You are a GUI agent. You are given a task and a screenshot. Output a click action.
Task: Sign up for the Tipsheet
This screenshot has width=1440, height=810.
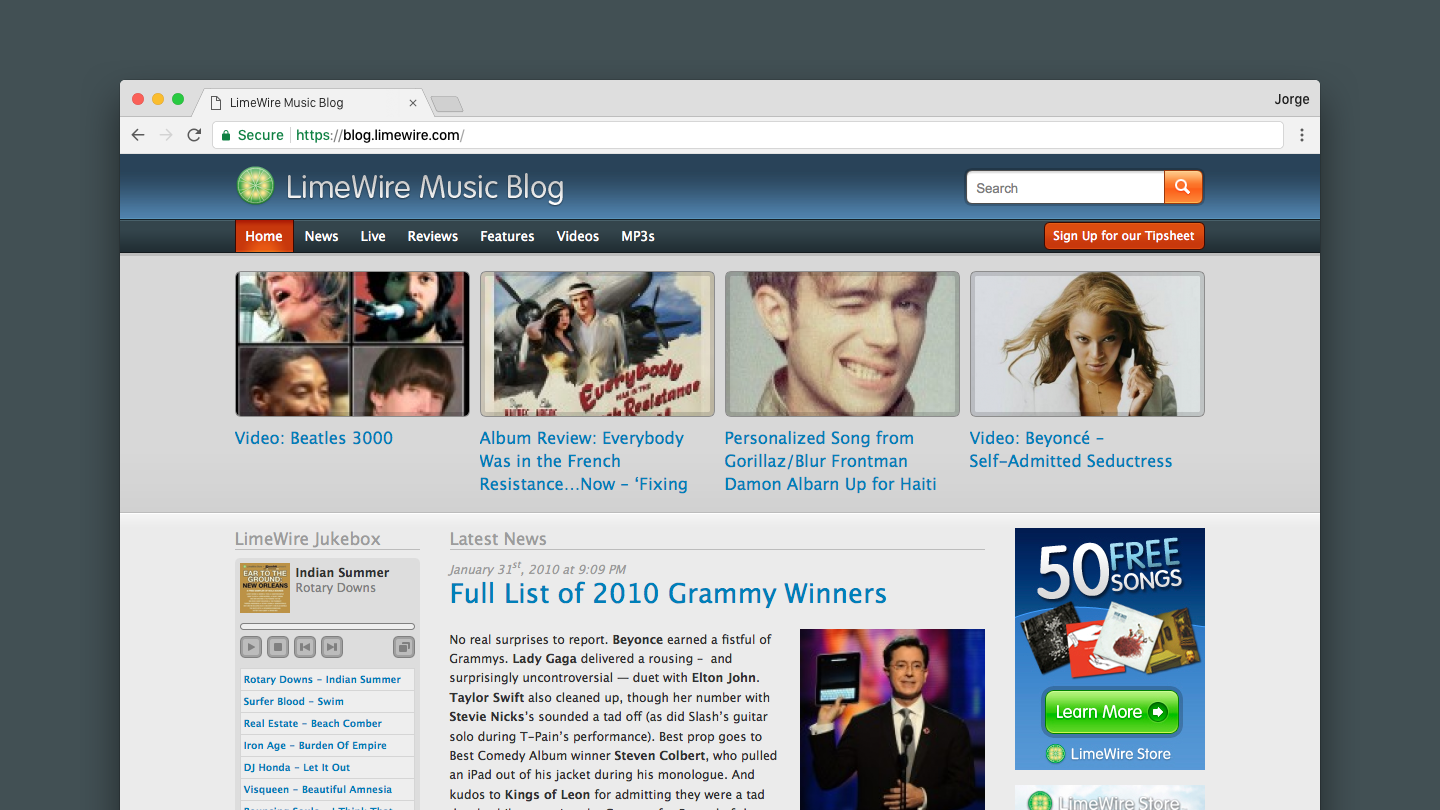point(1123,236)
